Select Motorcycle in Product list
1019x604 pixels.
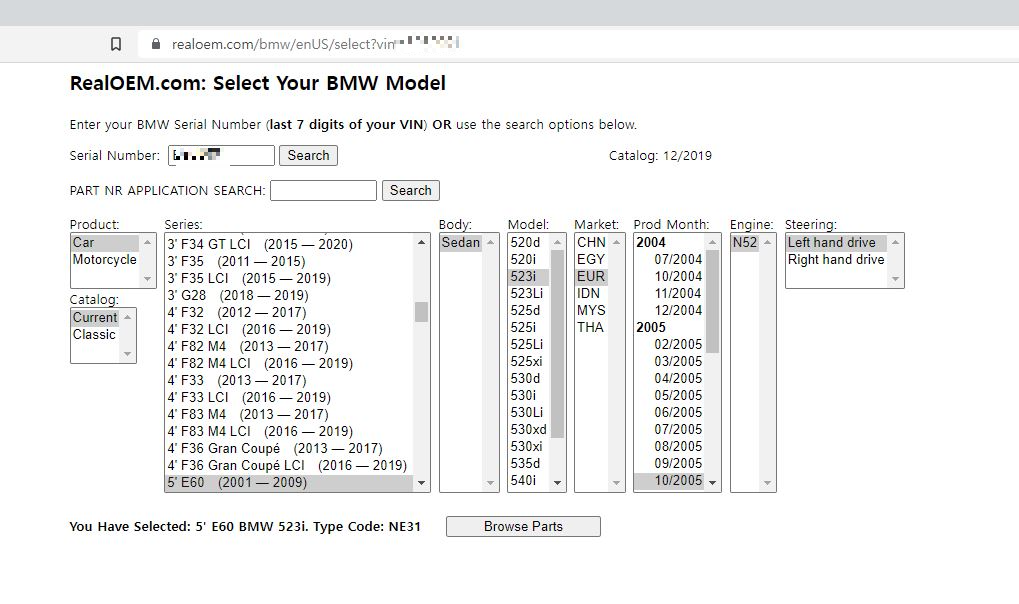coord(105,259)
